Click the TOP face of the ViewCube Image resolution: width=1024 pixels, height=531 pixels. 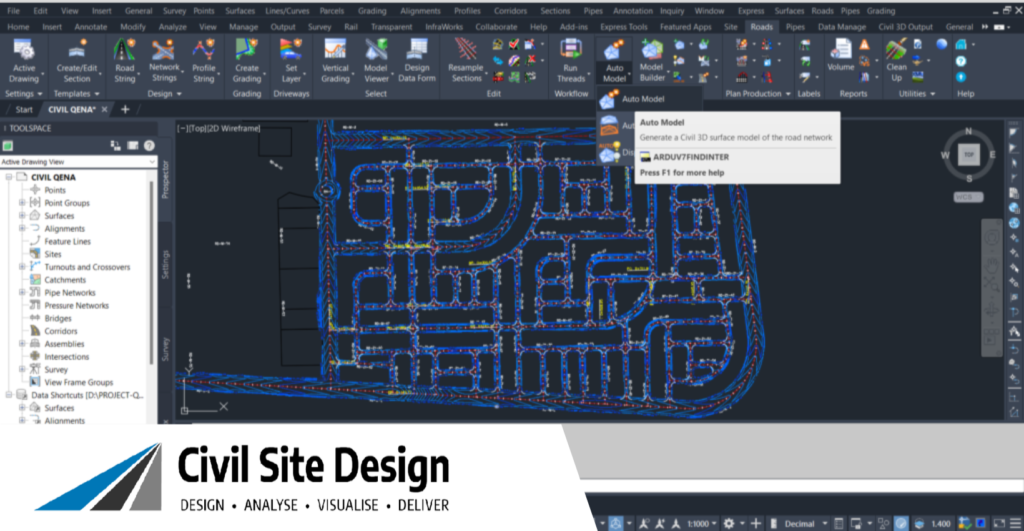(x=969, y=155)
